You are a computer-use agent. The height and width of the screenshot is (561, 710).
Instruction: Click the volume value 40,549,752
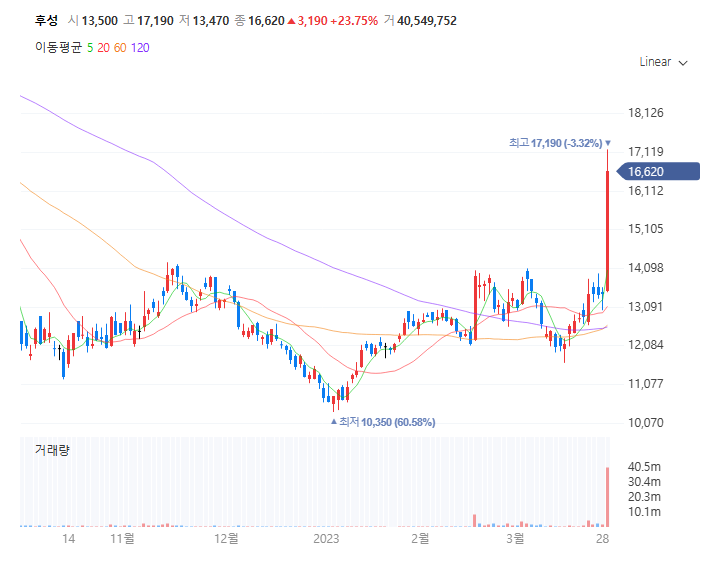coord(427,21)
